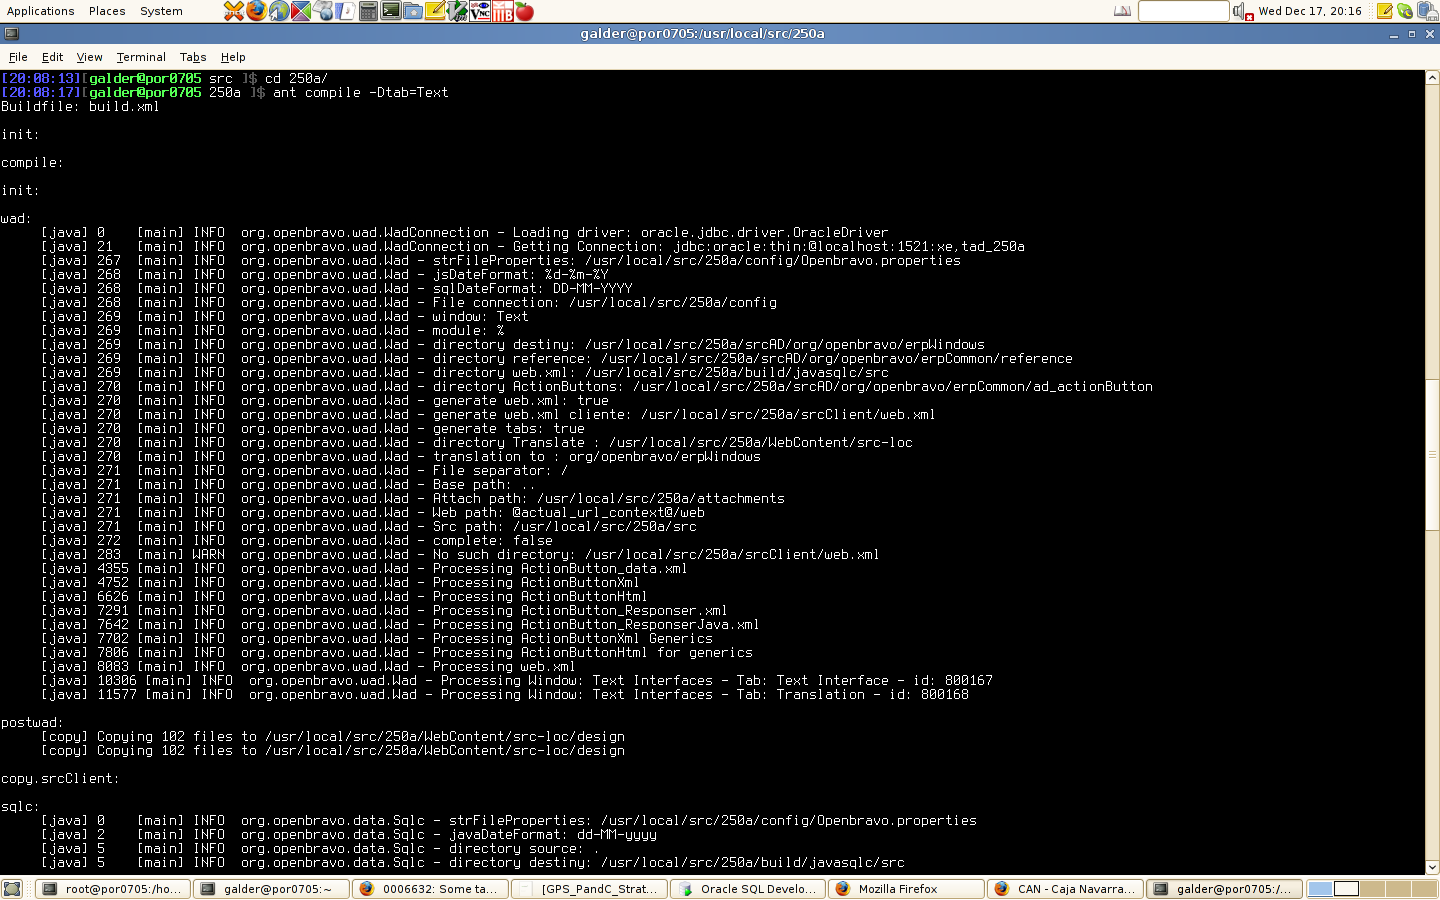Image resolution: width=1440 pixels, height=900 pixels.
Task: Switch to root@por0705 terminal window
Action: 113,888
